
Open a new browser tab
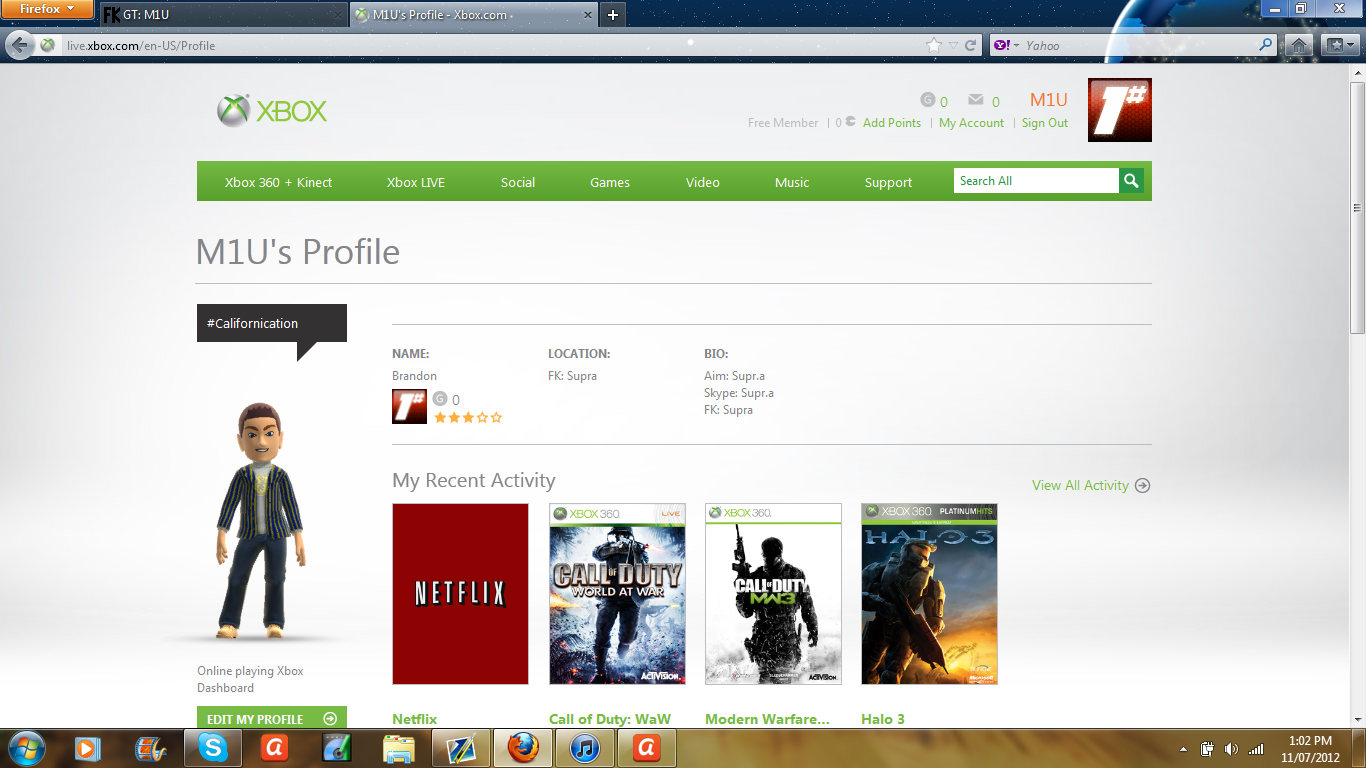click(613, 14)
